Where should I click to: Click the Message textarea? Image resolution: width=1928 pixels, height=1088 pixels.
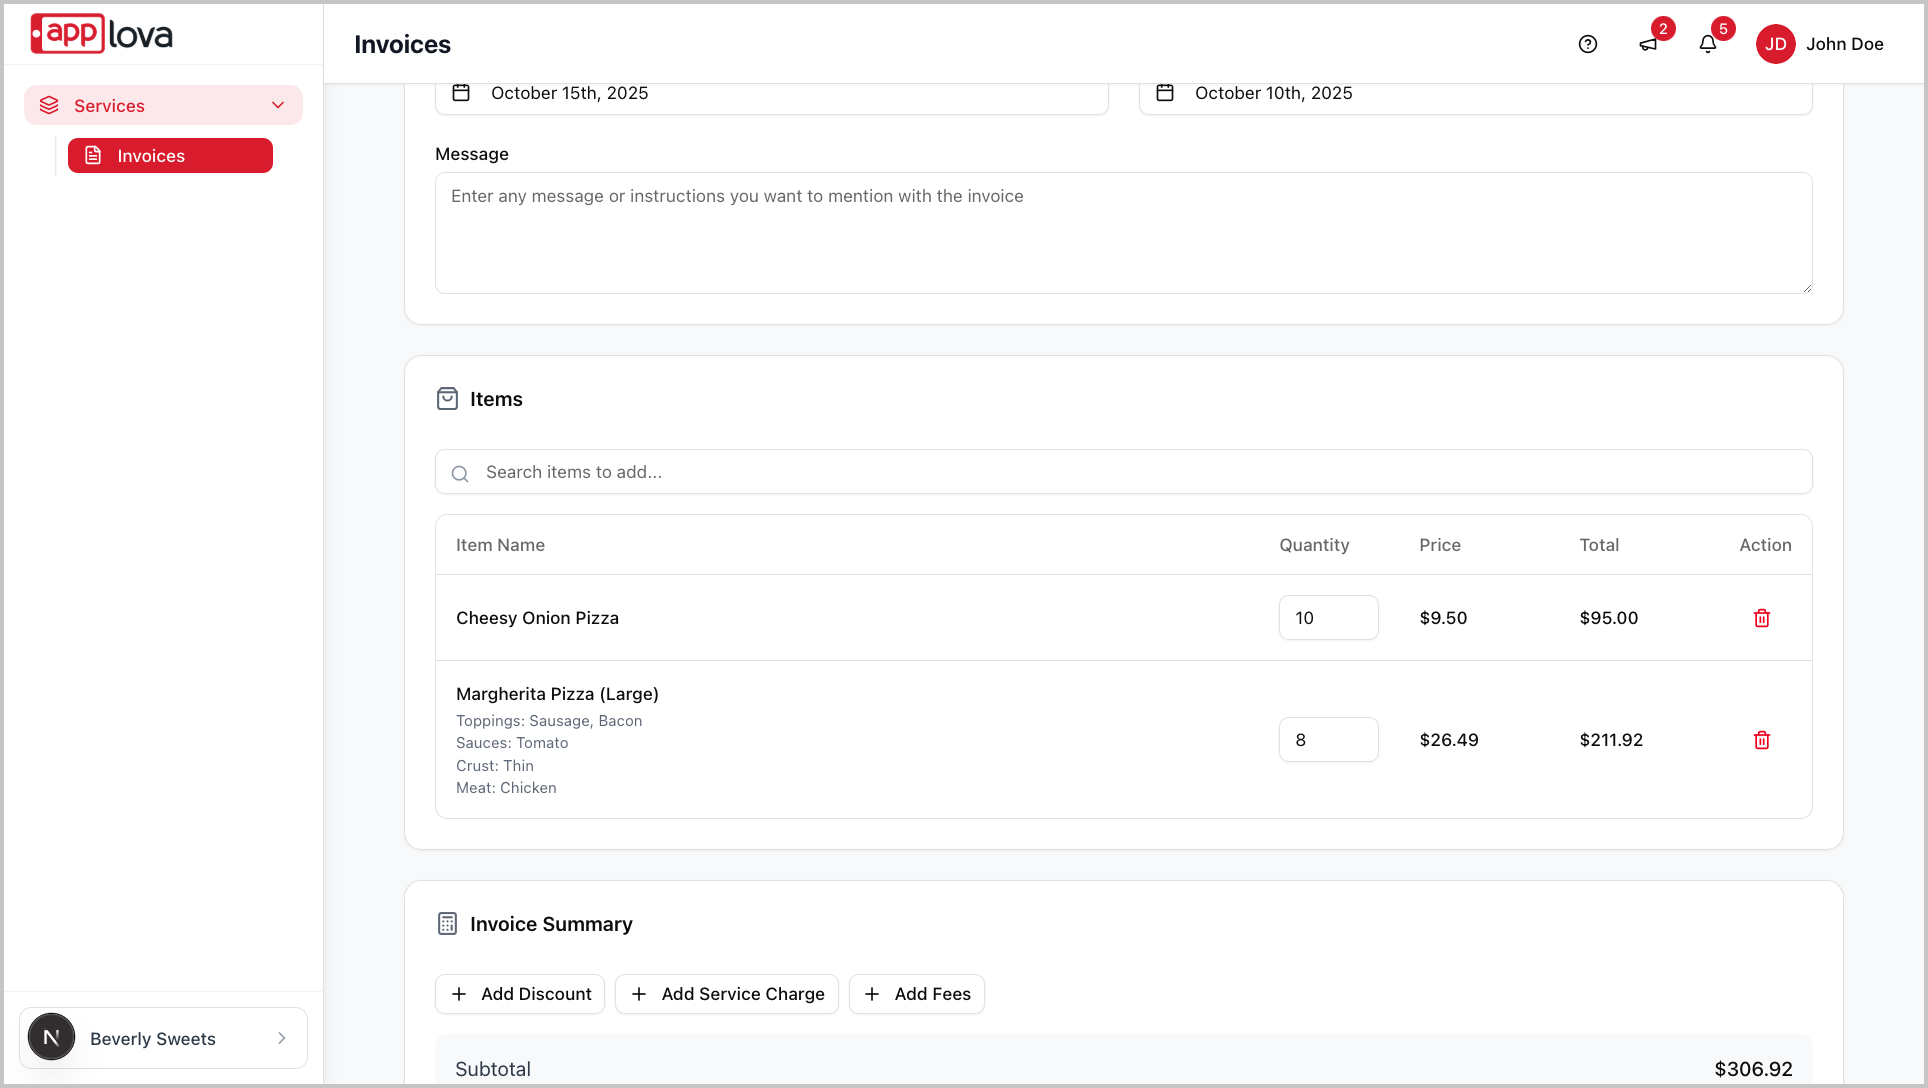[1123, 233]
